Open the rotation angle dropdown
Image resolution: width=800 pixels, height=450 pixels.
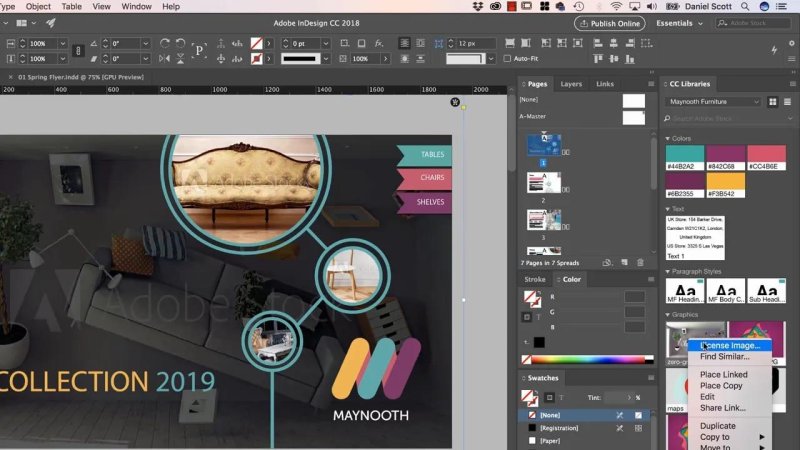pos(145,43)
